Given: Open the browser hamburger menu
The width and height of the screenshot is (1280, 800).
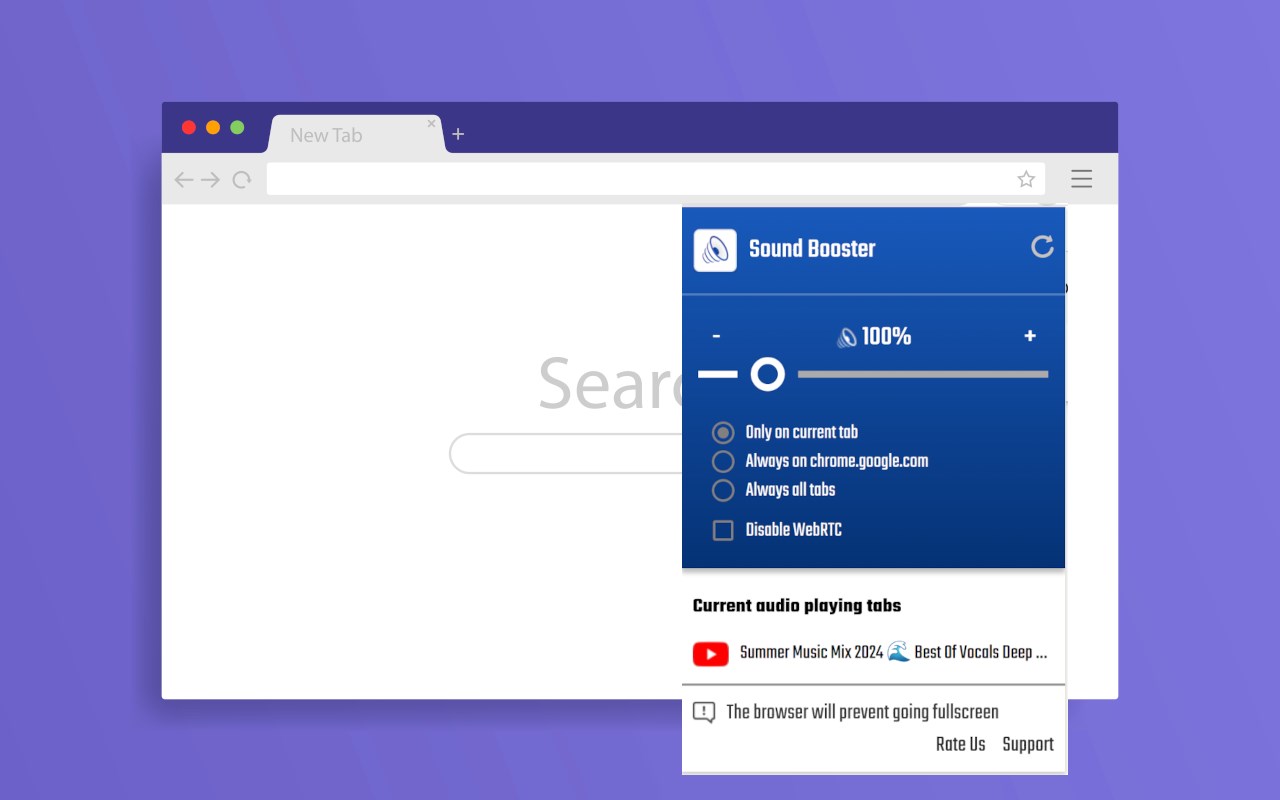Looking at the screenshot, I should pyautogui.click(x=1081, y=179).
